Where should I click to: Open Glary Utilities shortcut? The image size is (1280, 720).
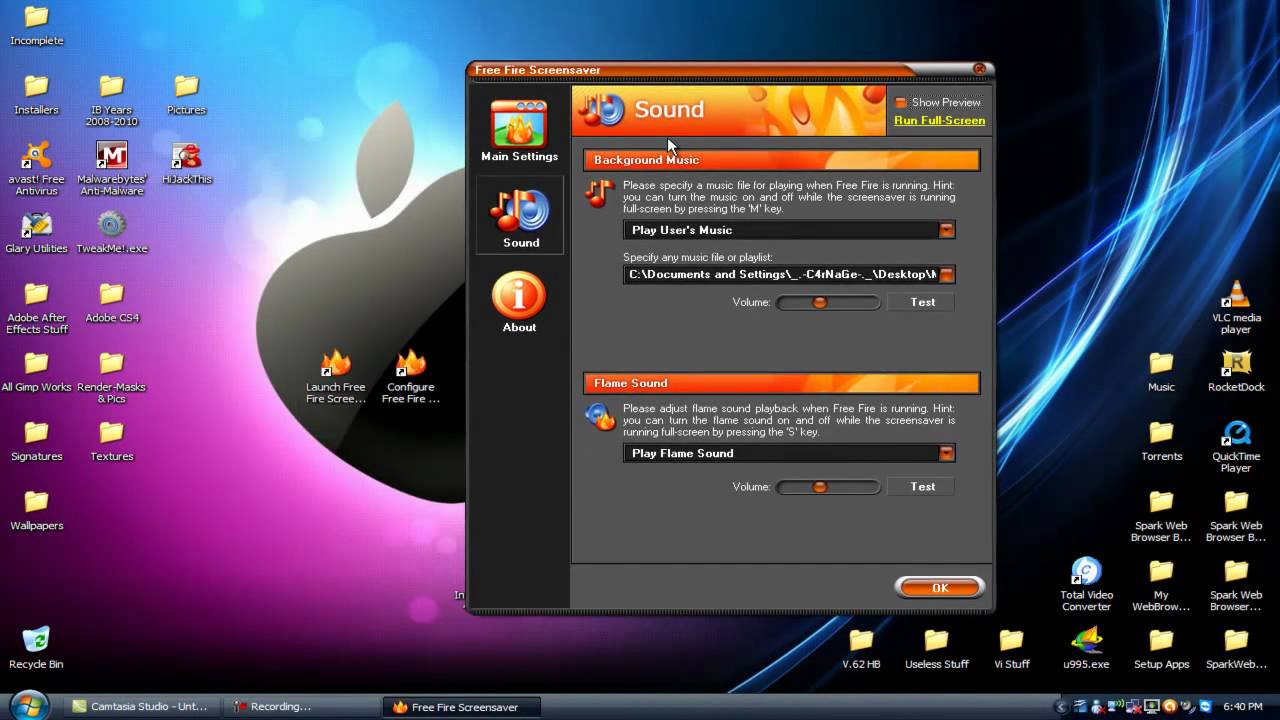36,232
